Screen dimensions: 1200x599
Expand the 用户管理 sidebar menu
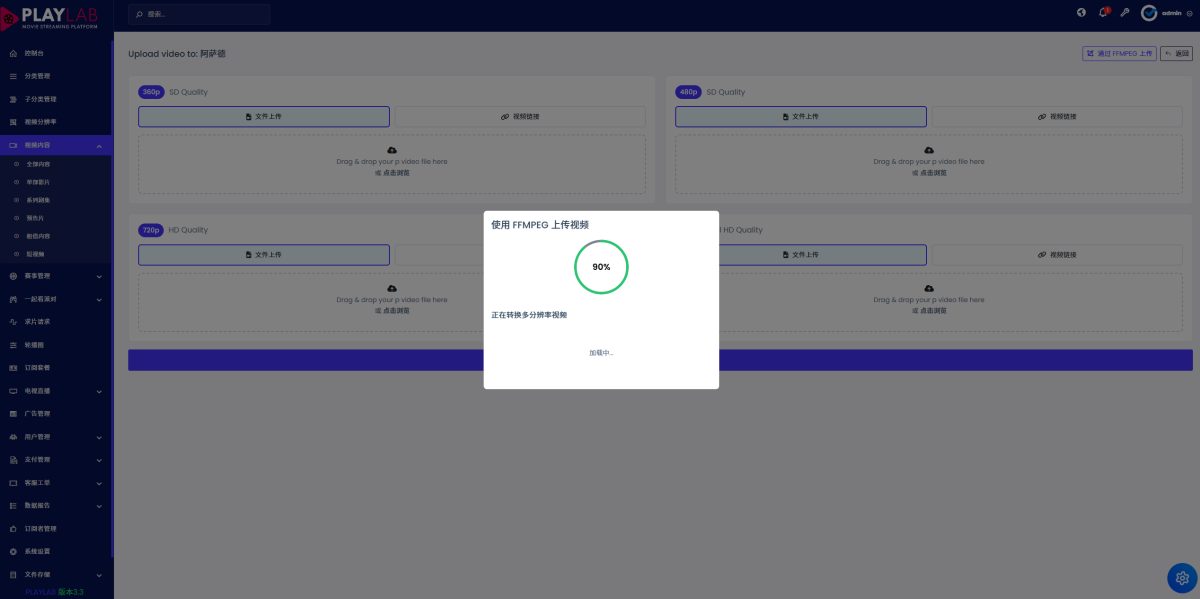click(x=99, y=437)
